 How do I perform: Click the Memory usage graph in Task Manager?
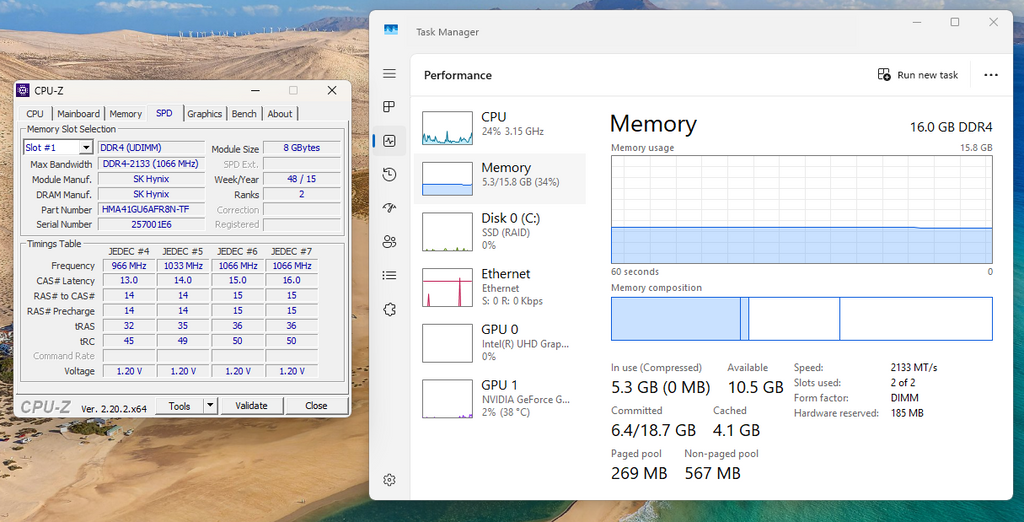coord(801,209)
